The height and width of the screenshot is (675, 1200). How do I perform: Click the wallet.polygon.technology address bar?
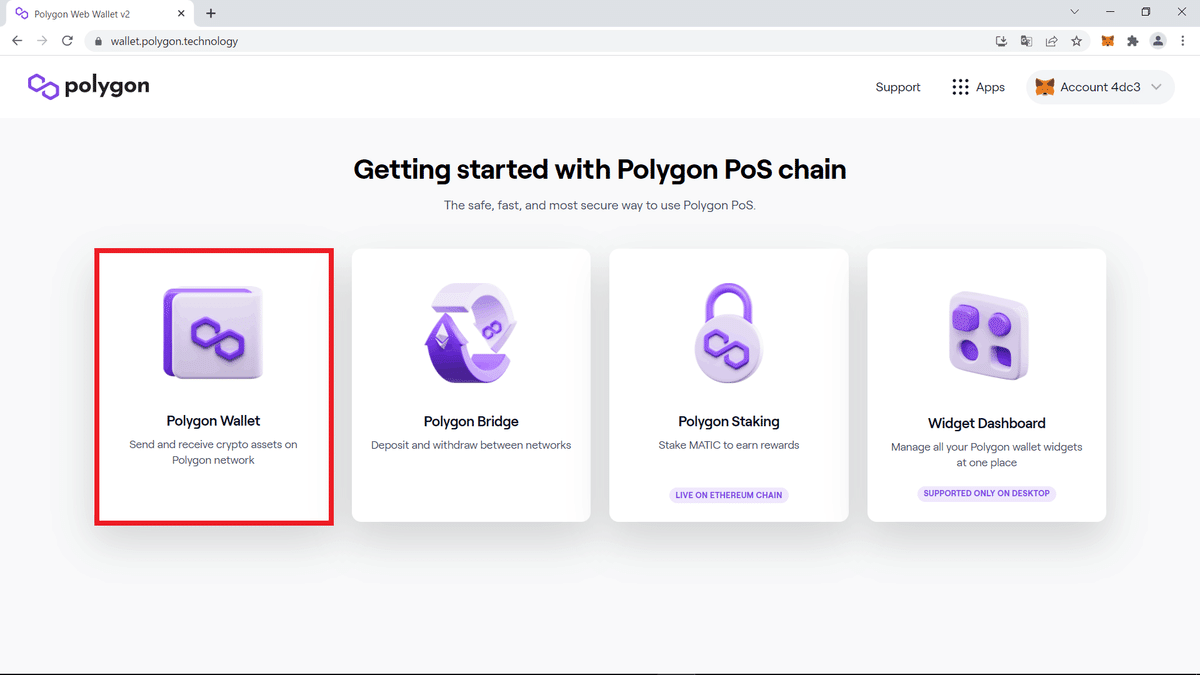(x=540, y=41)
